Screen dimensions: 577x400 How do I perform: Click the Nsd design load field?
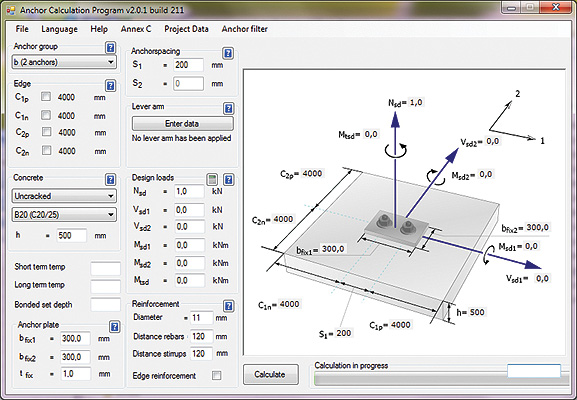(x=190, y=191)
